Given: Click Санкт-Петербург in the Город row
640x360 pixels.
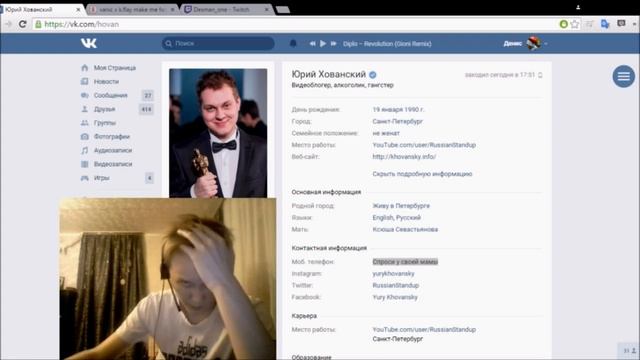Looking at the screenshot, I should pyautogui.click(x=398, y=121).
